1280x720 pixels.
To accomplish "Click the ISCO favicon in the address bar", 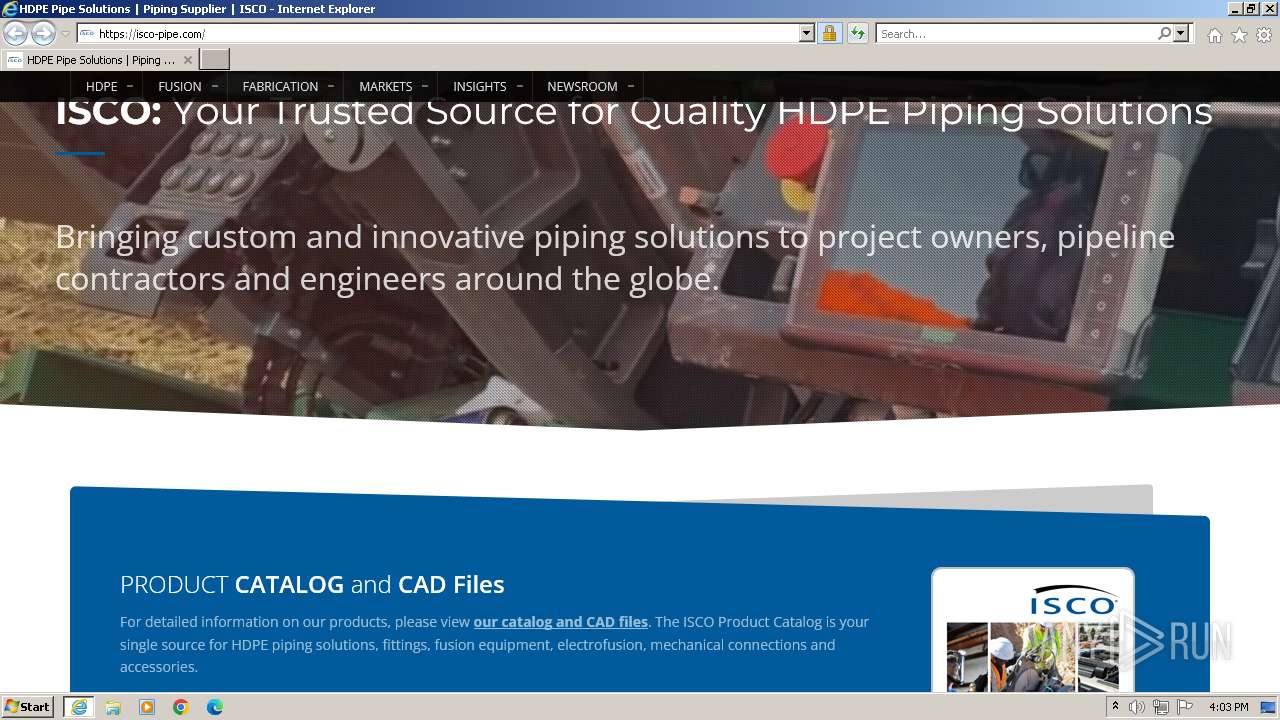I will click(x=87, y=33).
